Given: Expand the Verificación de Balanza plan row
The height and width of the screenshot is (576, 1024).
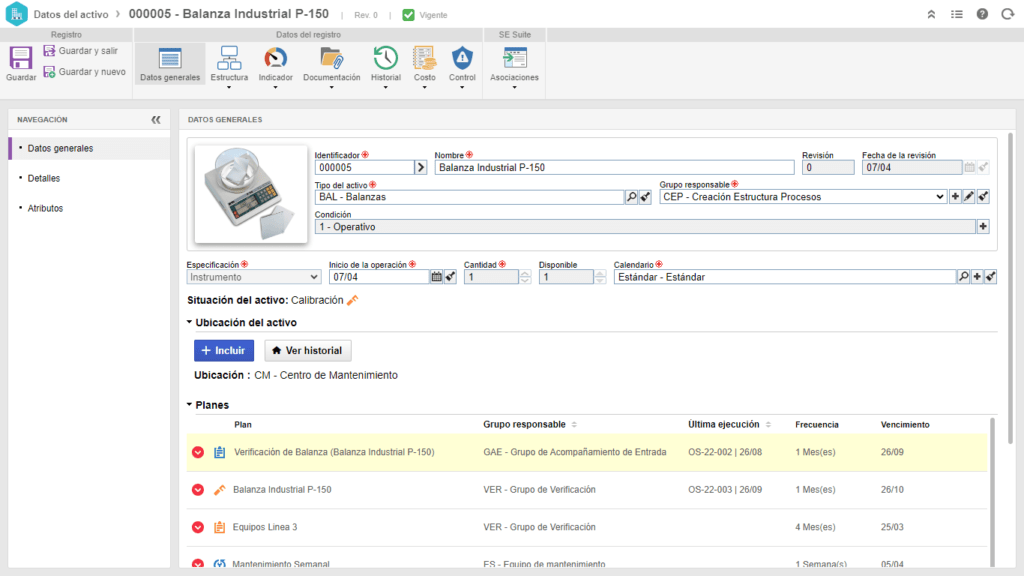Looking at the screenshot, I should point(198,452).
